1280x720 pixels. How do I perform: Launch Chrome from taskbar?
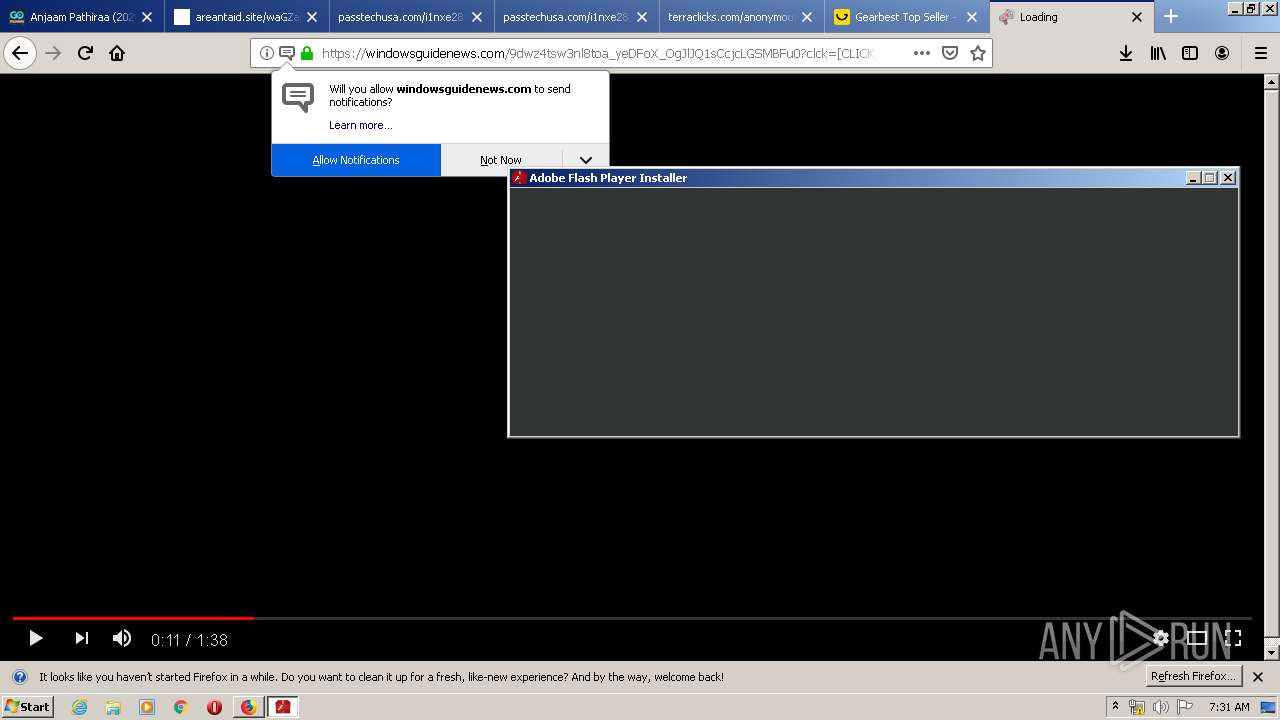click(181, 707)
